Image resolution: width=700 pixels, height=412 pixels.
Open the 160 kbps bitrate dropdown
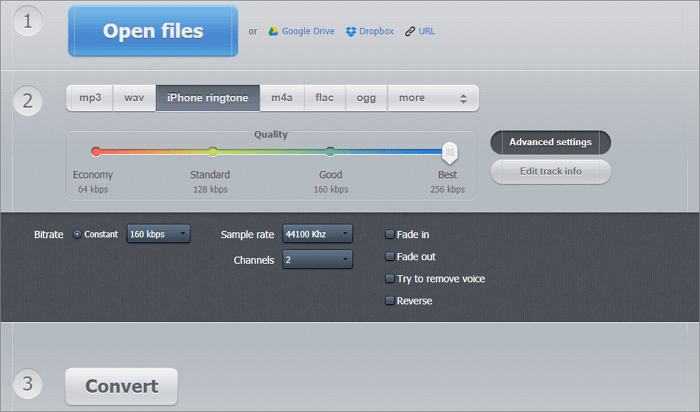point(158,235)
